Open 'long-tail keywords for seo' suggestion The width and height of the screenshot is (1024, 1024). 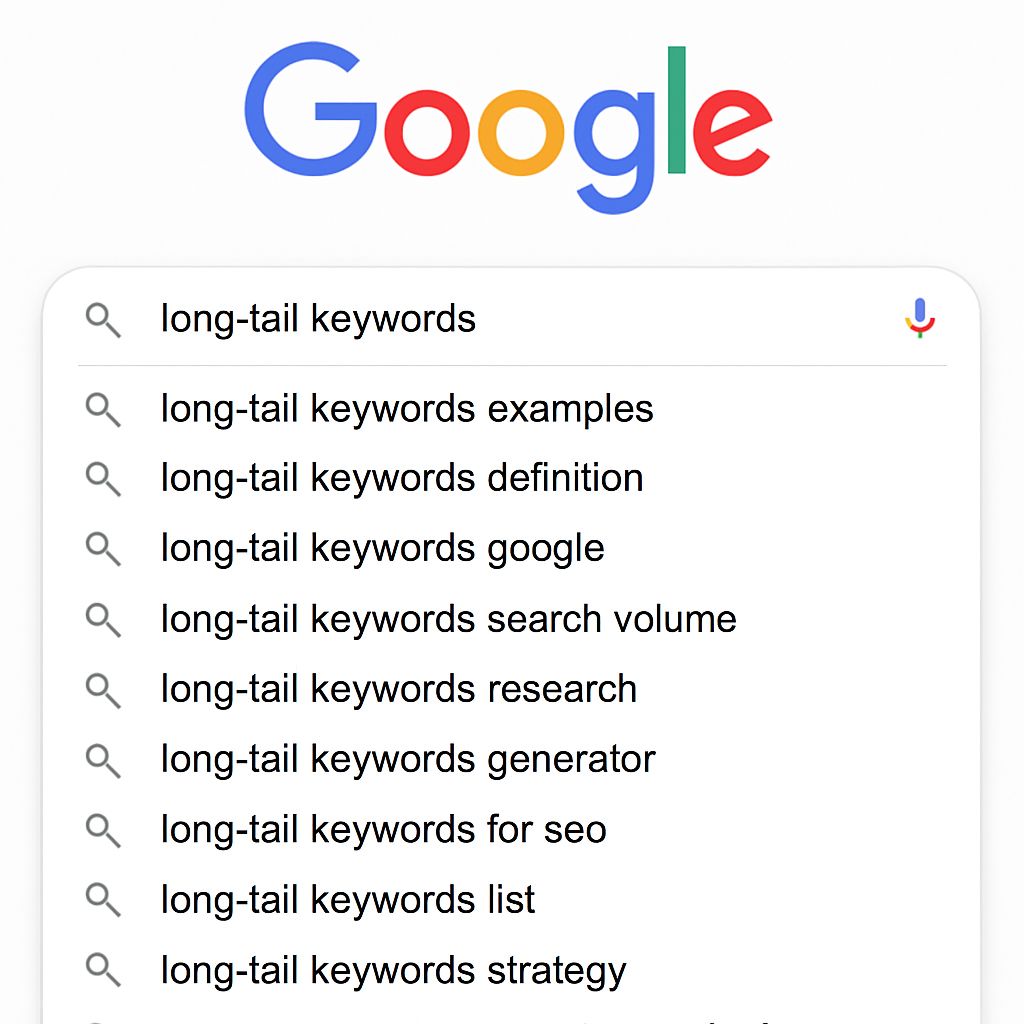coord(383,830)
